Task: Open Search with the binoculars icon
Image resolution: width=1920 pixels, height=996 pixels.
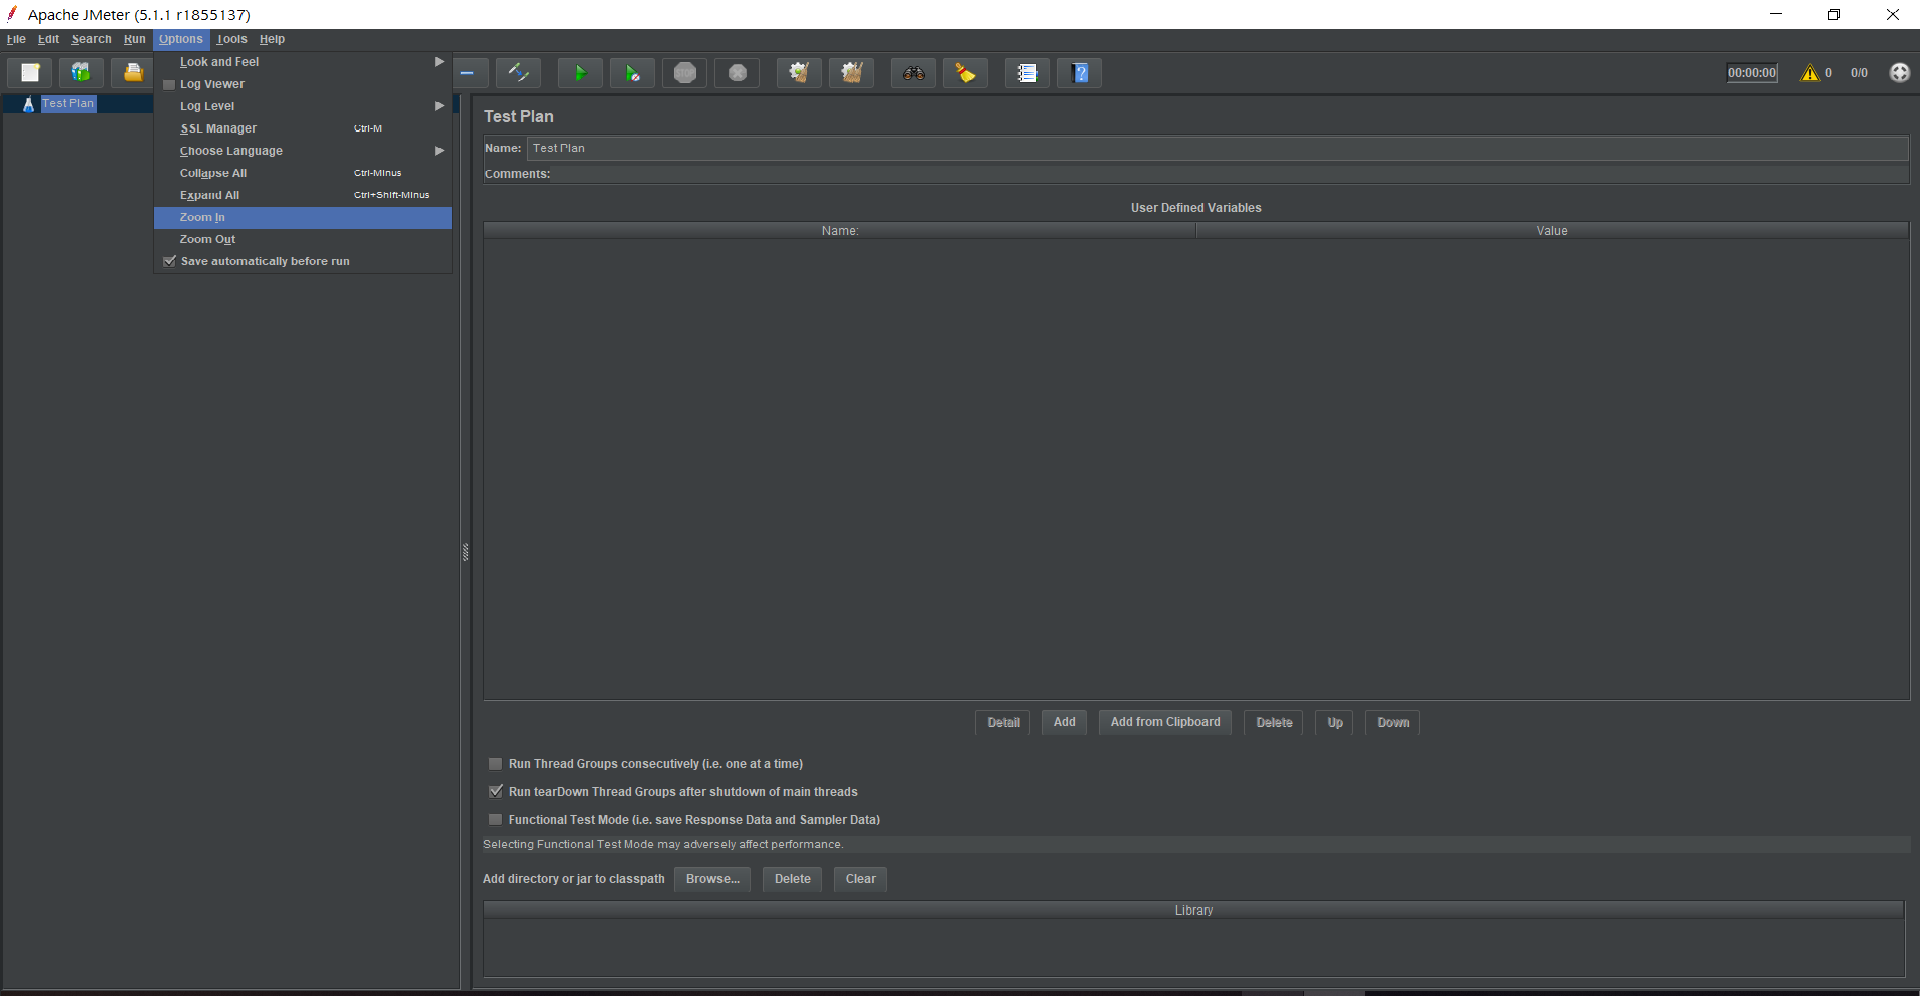Action: pos(913,73)
